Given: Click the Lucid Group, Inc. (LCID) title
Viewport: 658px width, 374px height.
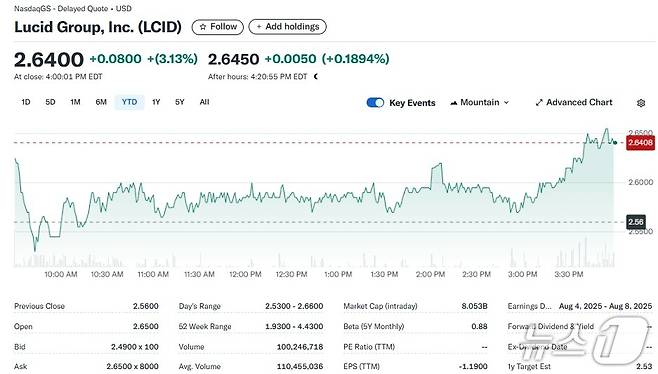Looking at the screenshot, I should [x=98, y=27].
